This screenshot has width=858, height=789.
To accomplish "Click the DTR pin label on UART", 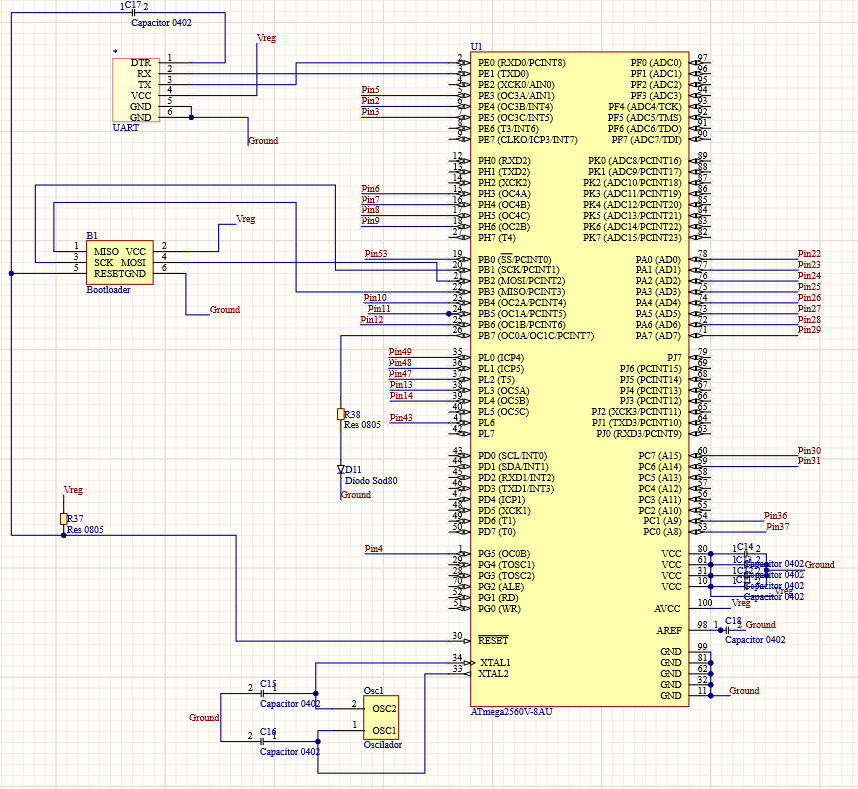I will (x=141, y=62).
